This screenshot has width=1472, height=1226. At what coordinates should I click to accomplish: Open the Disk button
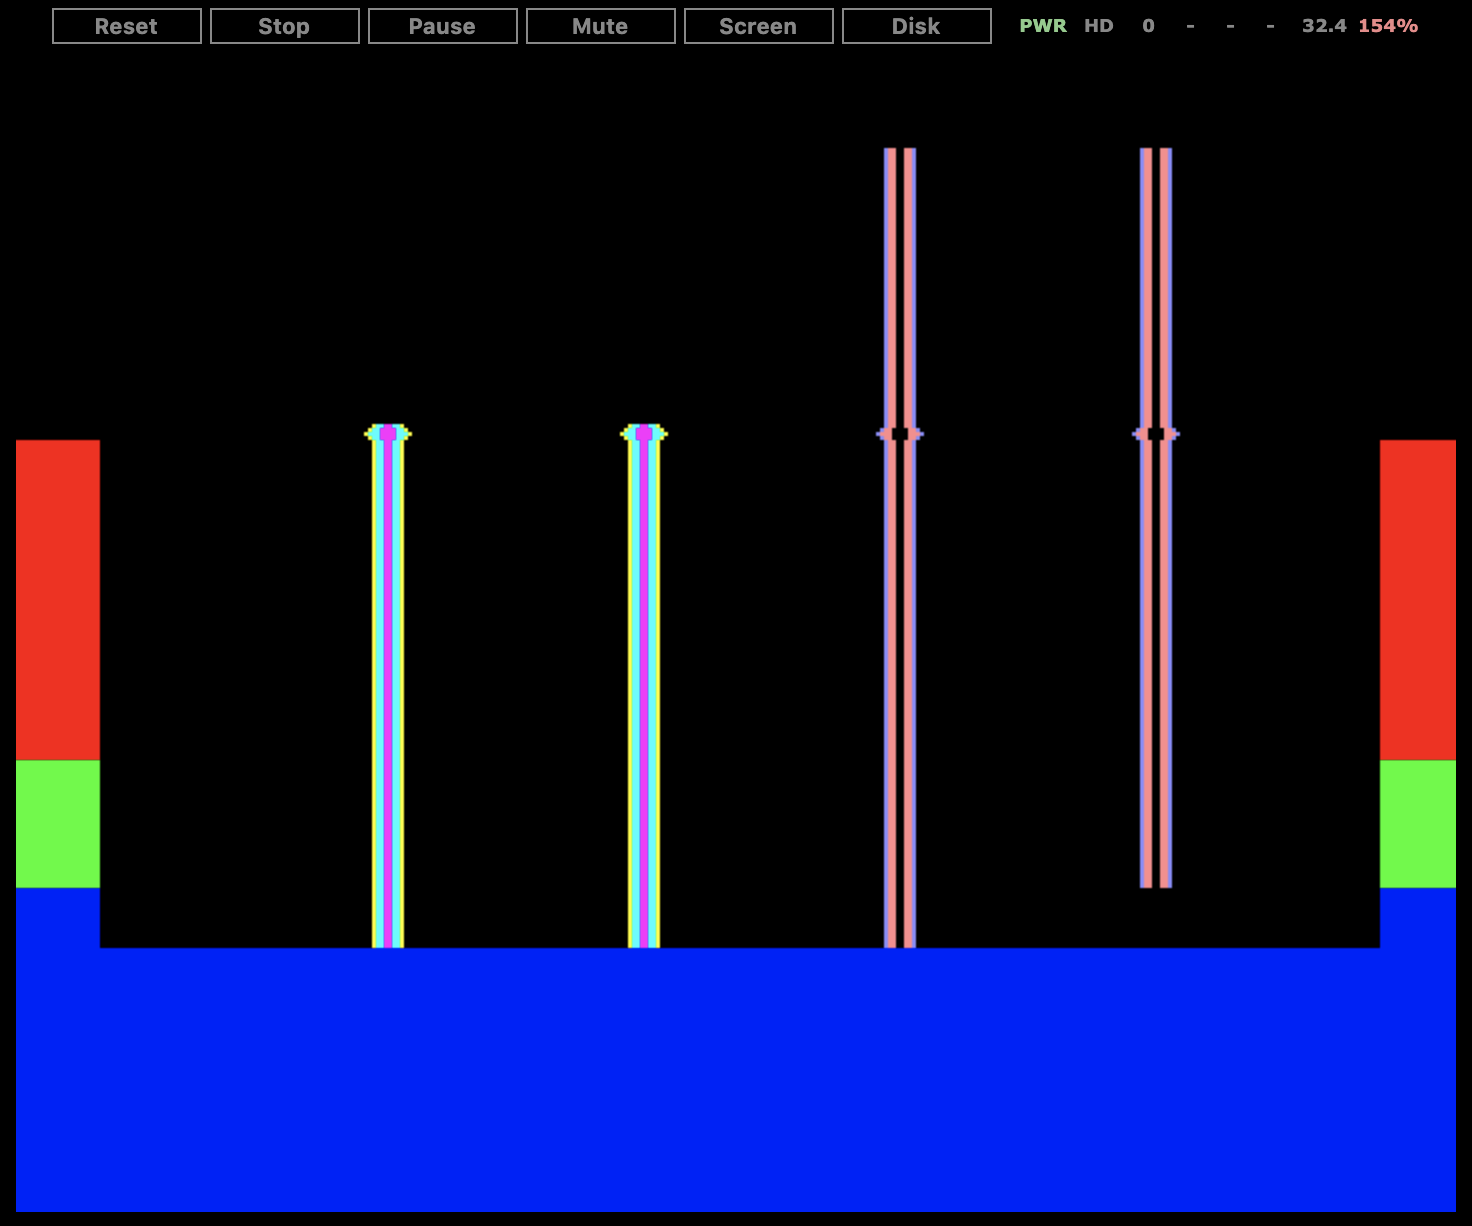[x=917, y=26]
